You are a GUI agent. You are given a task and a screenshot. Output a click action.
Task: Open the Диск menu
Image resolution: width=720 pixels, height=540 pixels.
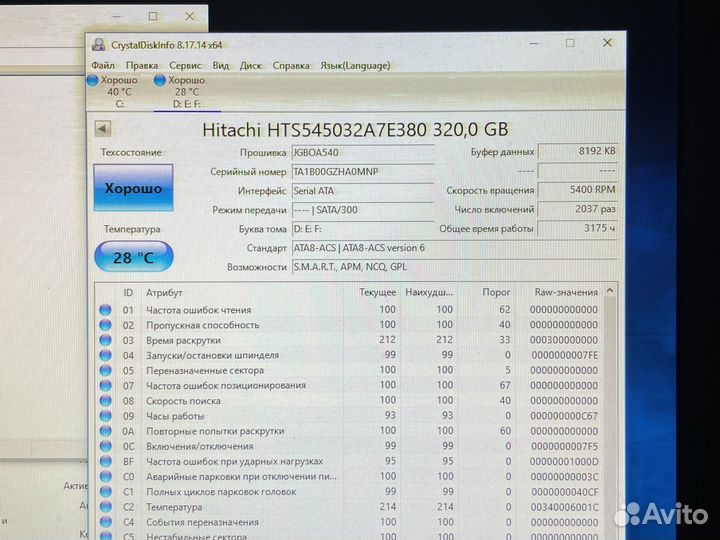[x=251, y=65]
